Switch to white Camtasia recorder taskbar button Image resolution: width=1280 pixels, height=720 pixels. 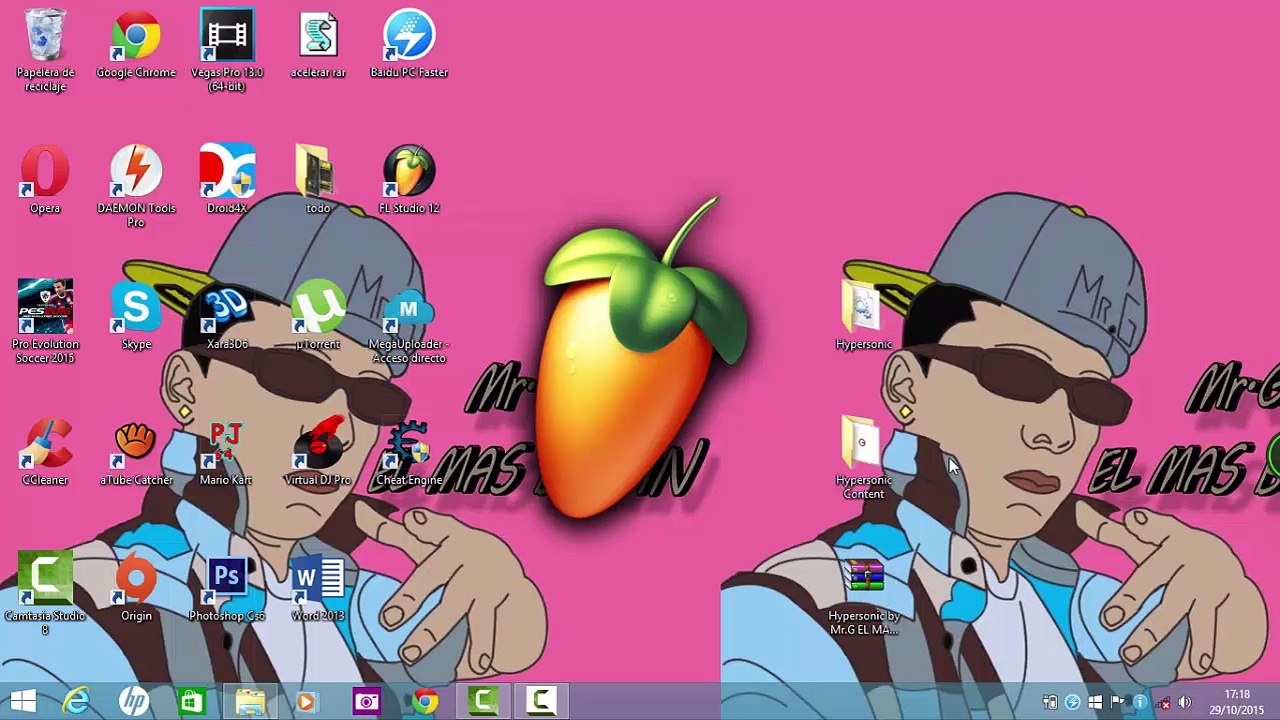tap(541, 701)
